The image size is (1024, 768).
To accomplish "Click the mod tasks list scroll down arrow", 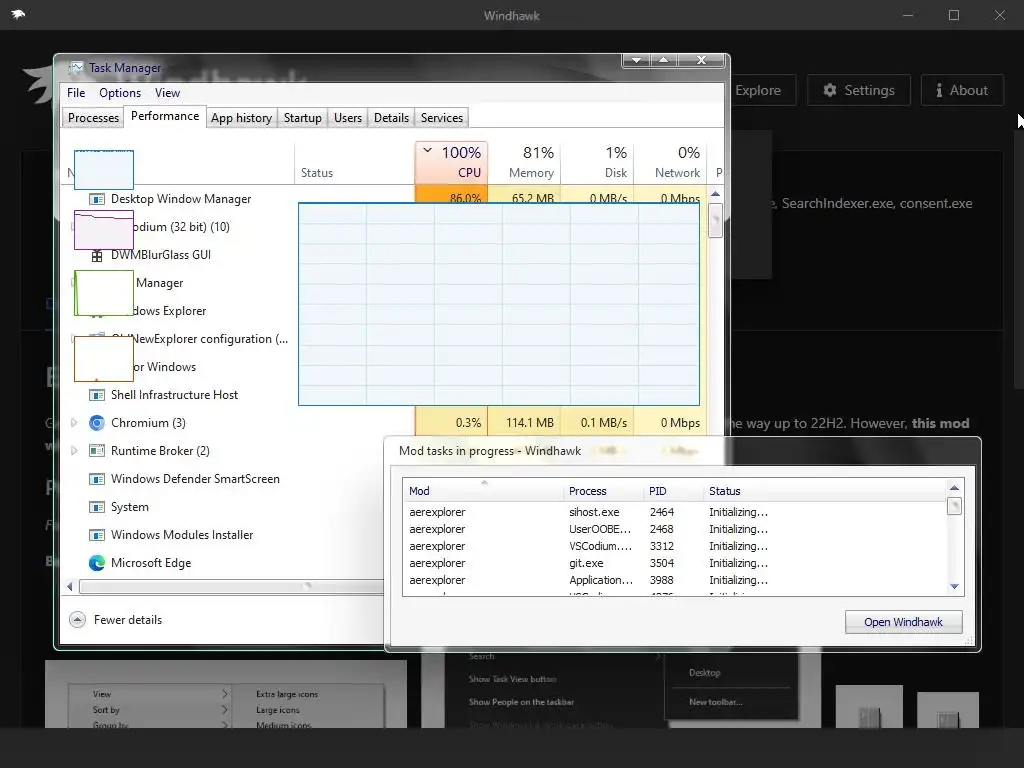I will [954, 586].
